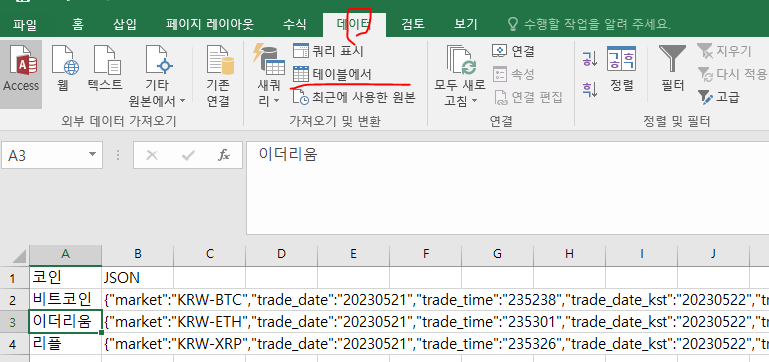This screenshot has width=769, height=362.
Task: Click 쿼리 표시 button
Action: (x=328, y=51)
